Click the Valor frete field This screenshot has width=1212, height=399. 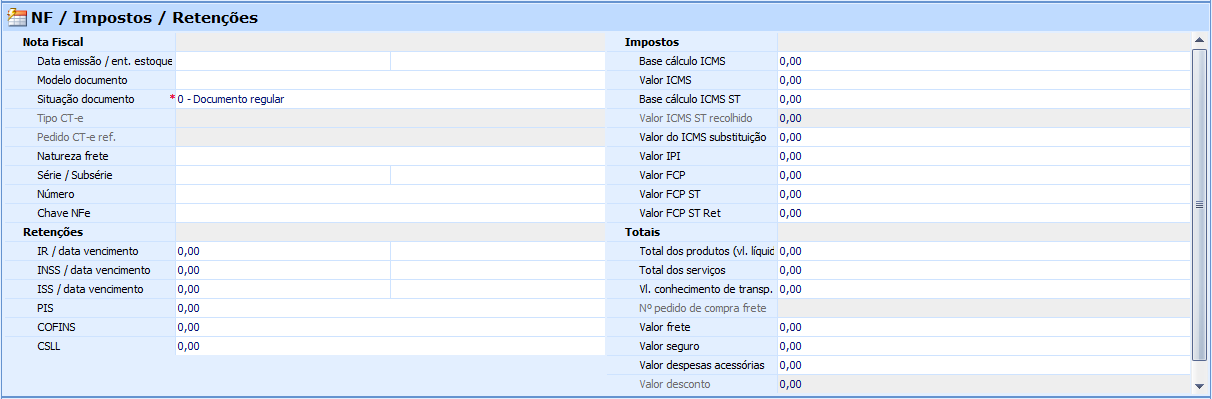(984, 327)
